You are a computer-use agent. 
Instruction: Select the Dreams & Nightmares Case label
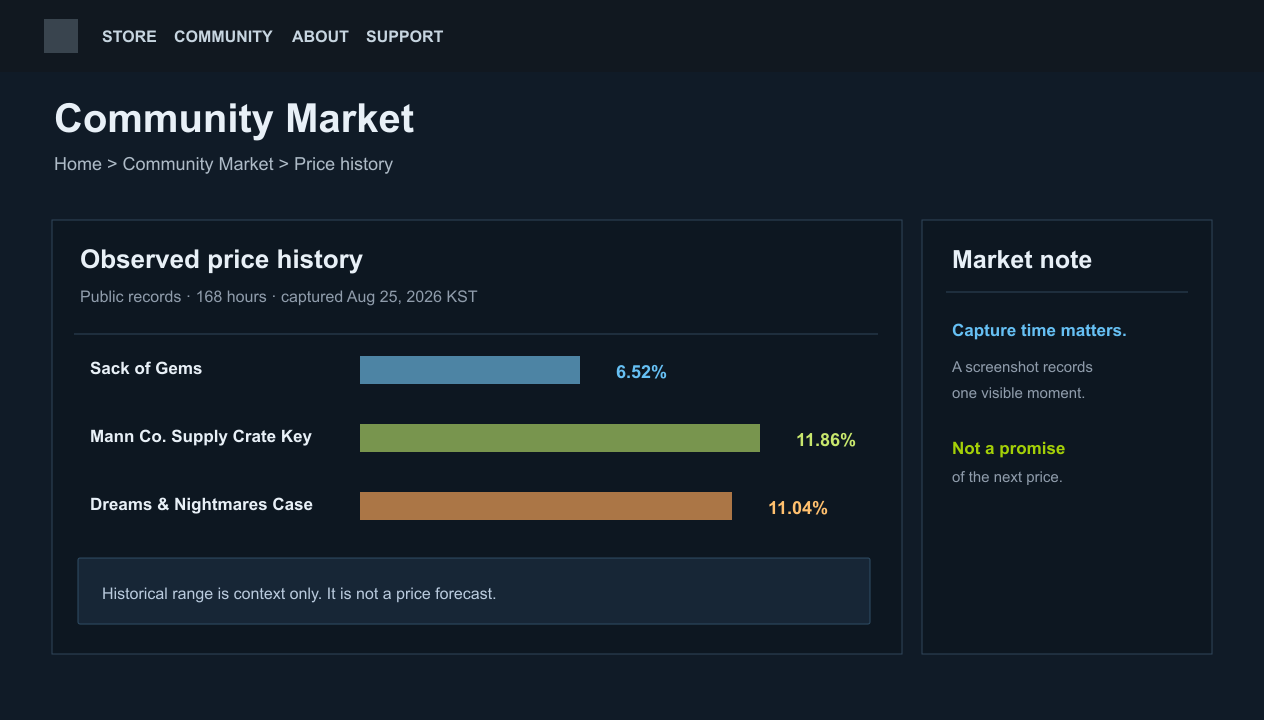pos(201,504)
